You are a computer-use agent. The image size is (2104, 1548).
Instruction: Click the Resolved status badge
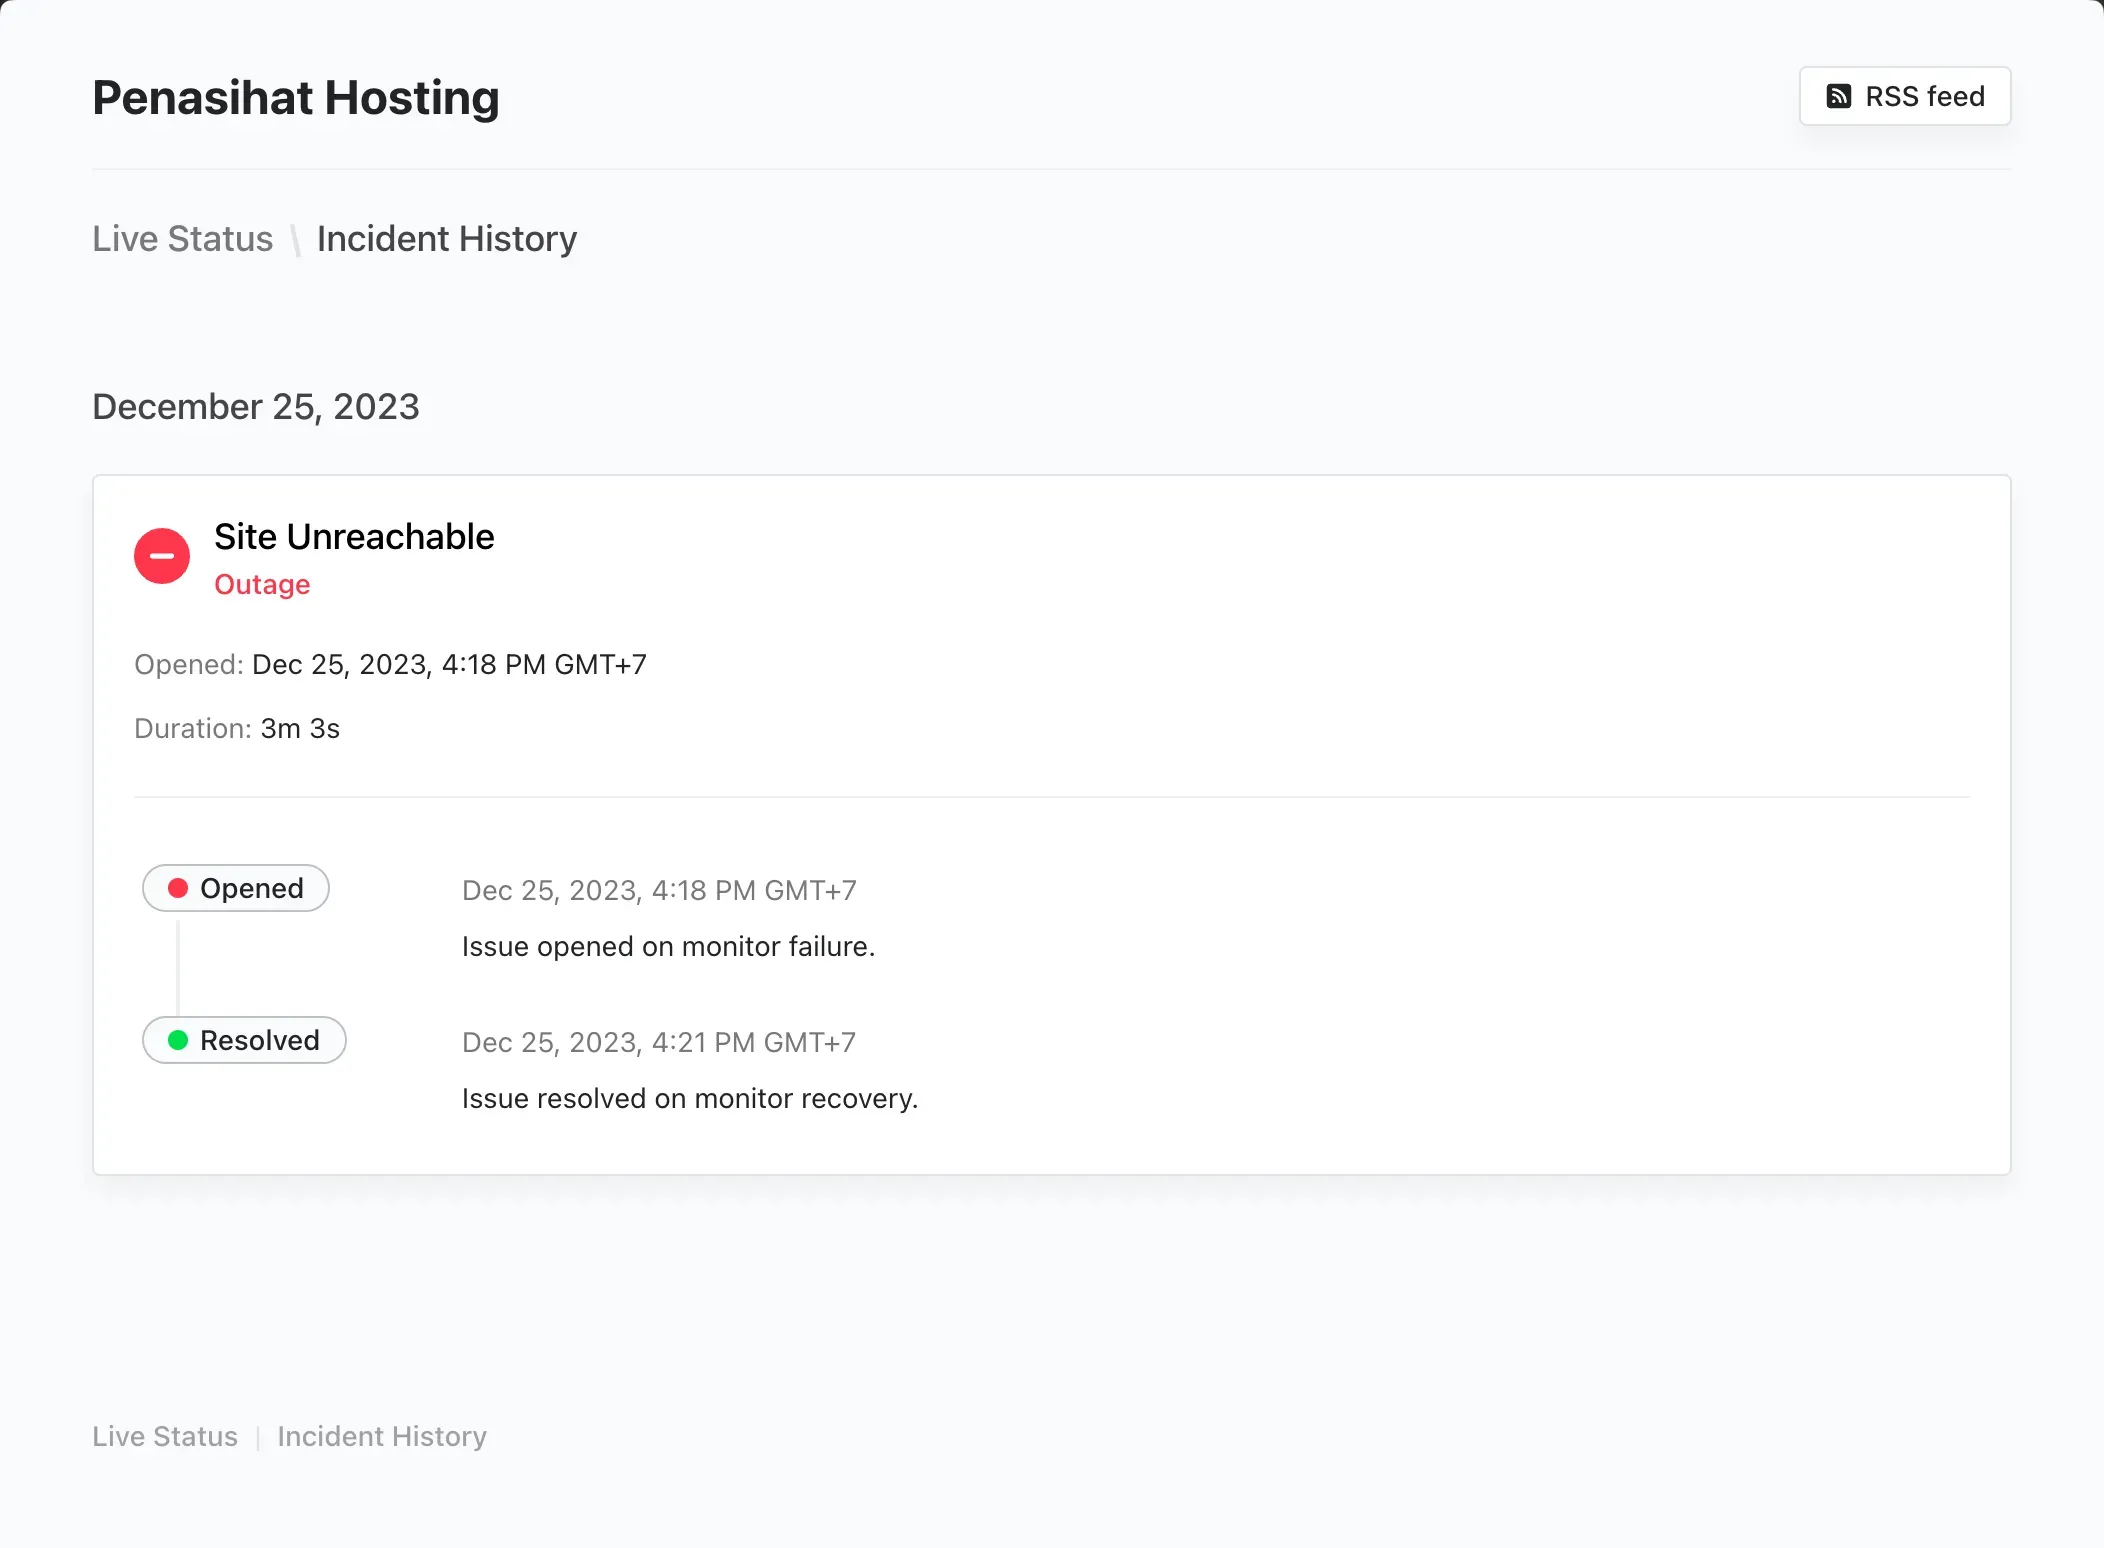click(244, 1040)
